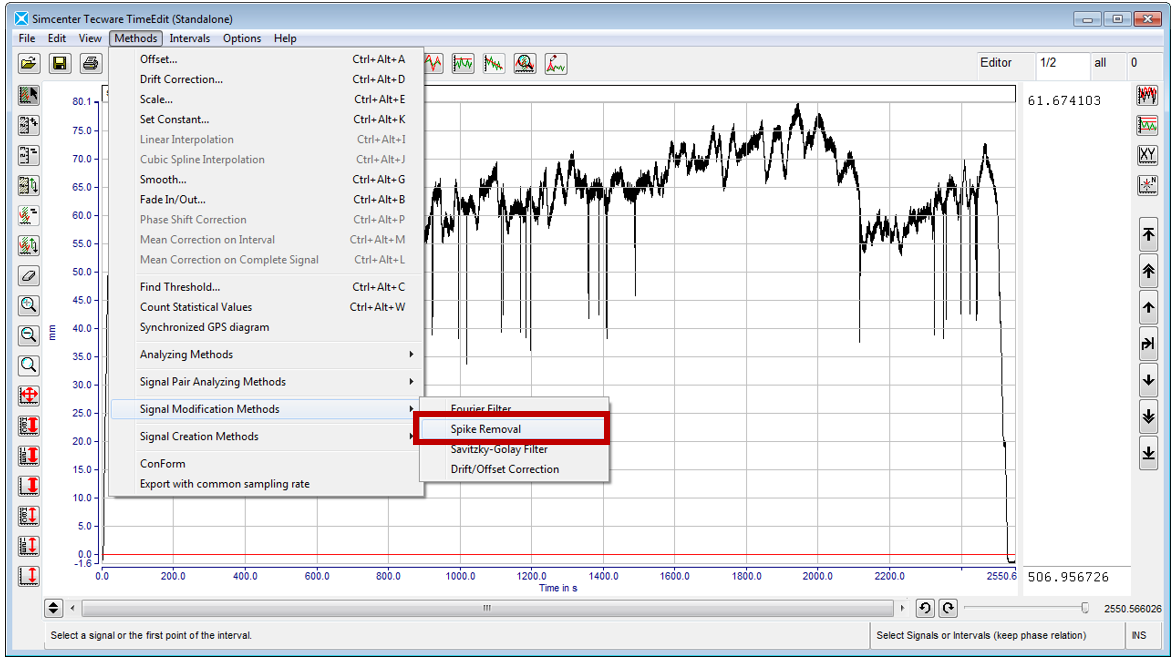Screen dimensions: 1173x660
Task: Select Synchronized GPS diagram entry
Action: (266, 327)
